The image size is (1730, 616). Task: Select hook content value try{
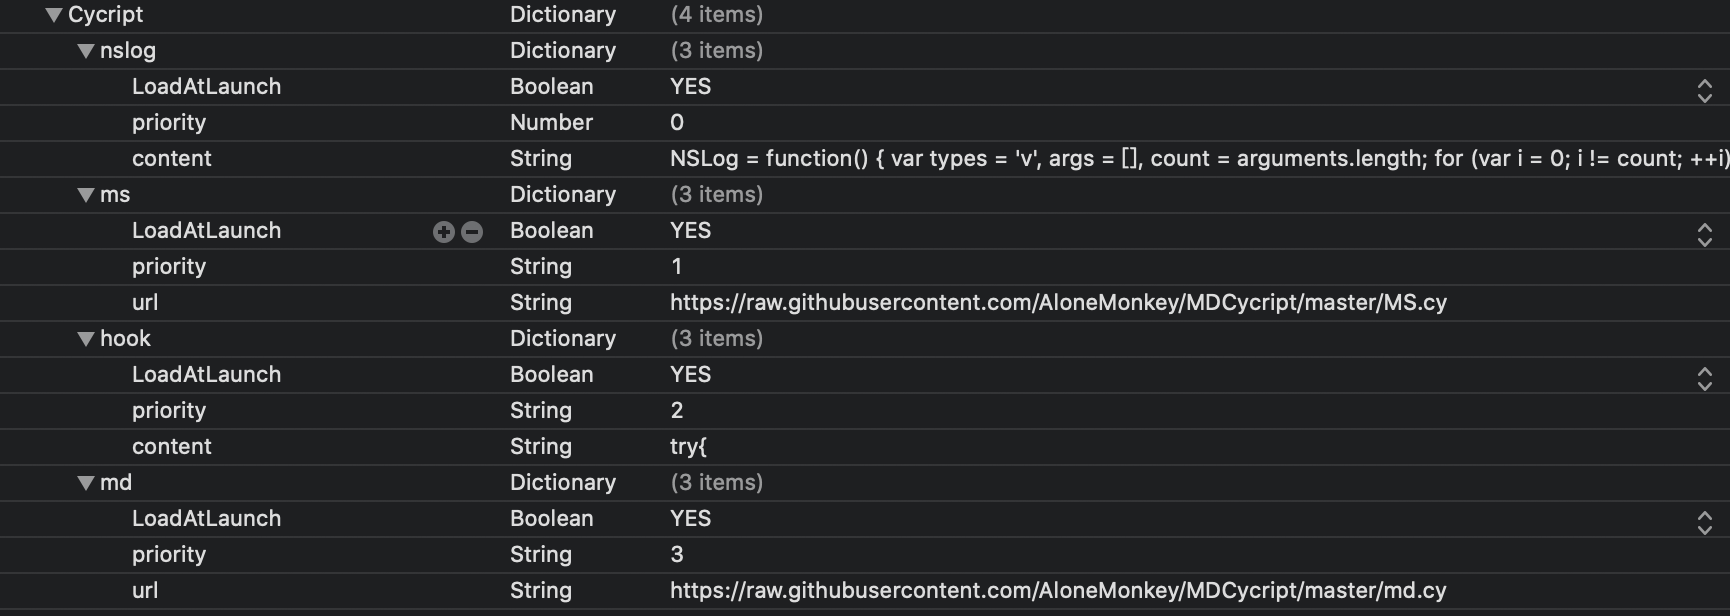click(688, 447)
